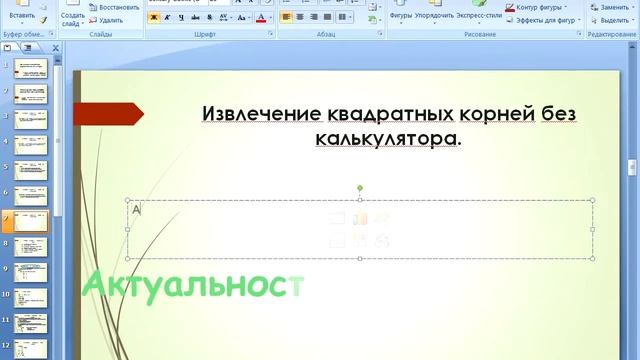Viewport: 640px width, 360px height.
Task: Switch to the Outline tab
Action: 28,48
